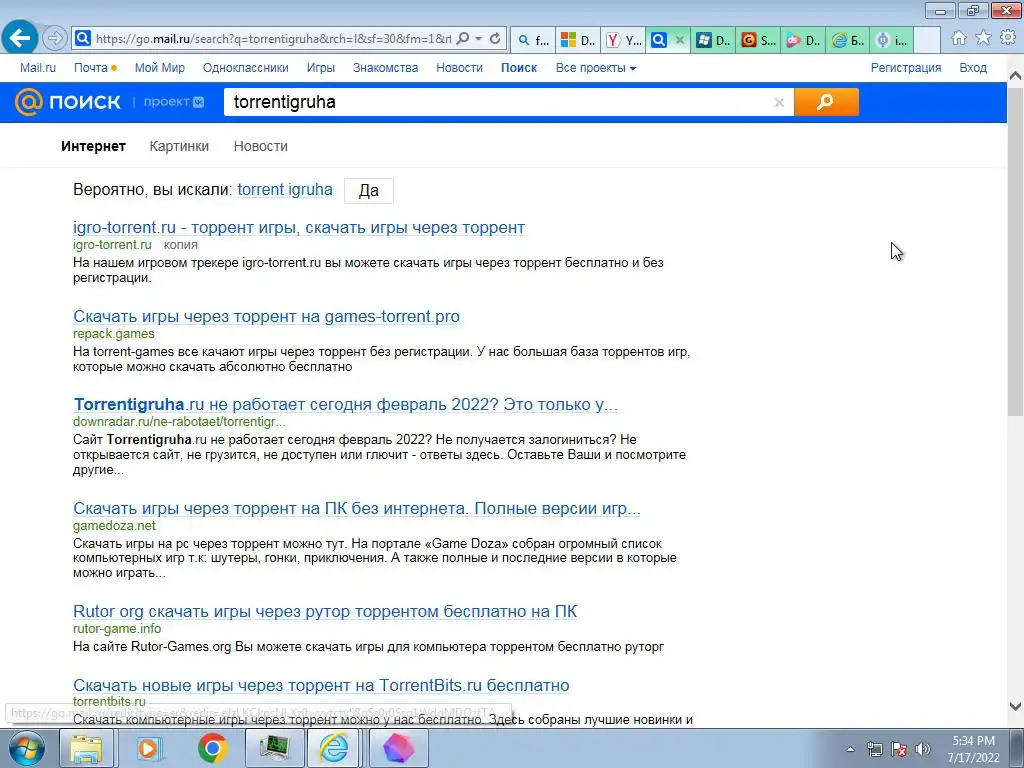Open Почта in the top navigation

pos(91,68)
